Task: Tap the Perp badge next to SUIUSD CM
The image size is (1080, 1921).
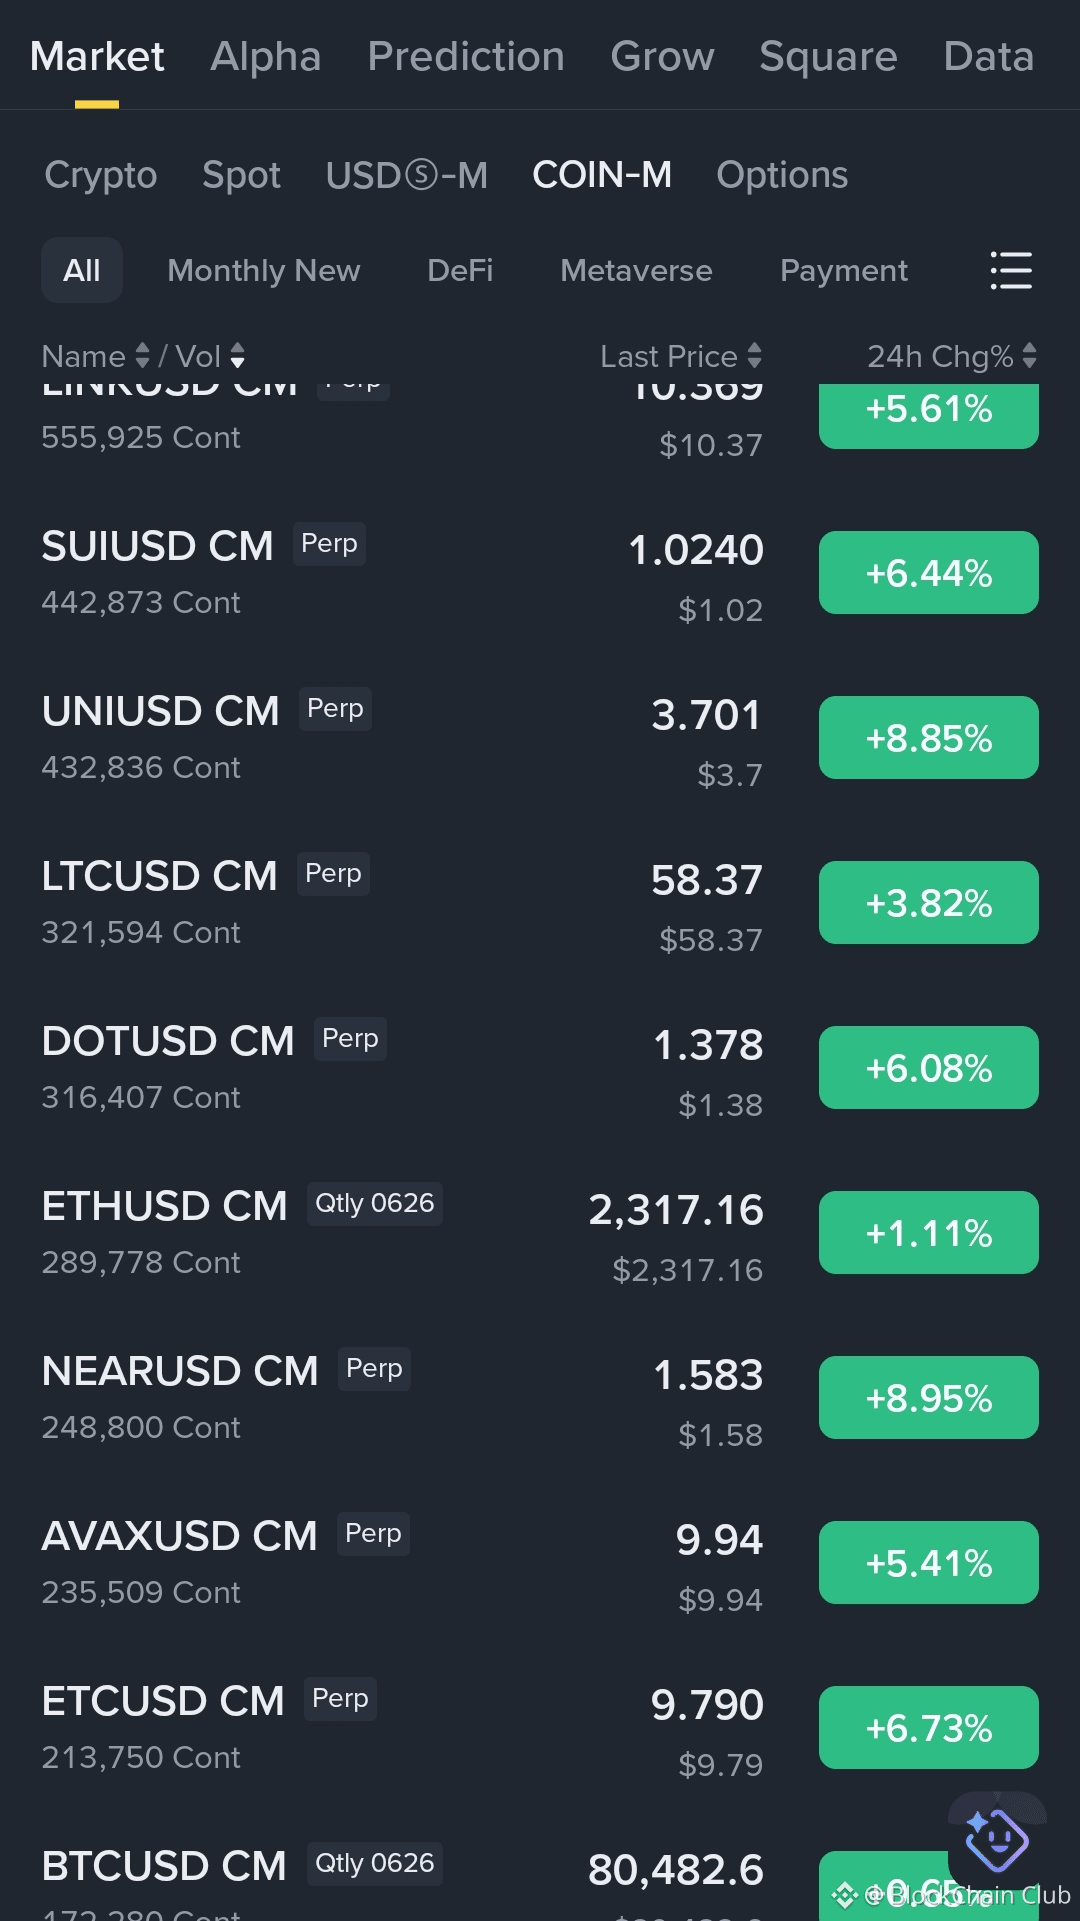Action: pyautogui.click(x=329, y=544)
